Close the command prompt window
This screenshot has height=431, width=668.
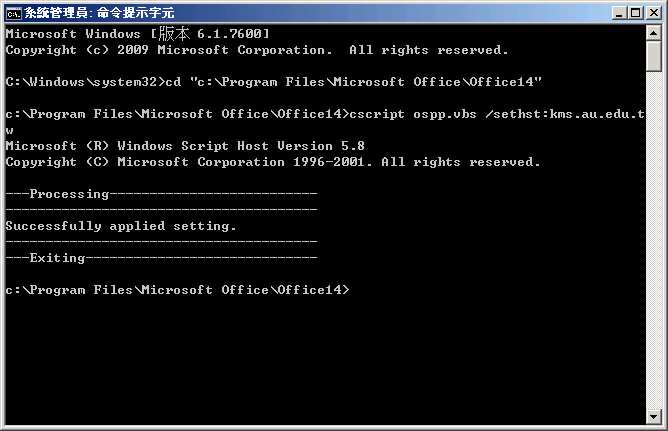click(x=654, y=13)
